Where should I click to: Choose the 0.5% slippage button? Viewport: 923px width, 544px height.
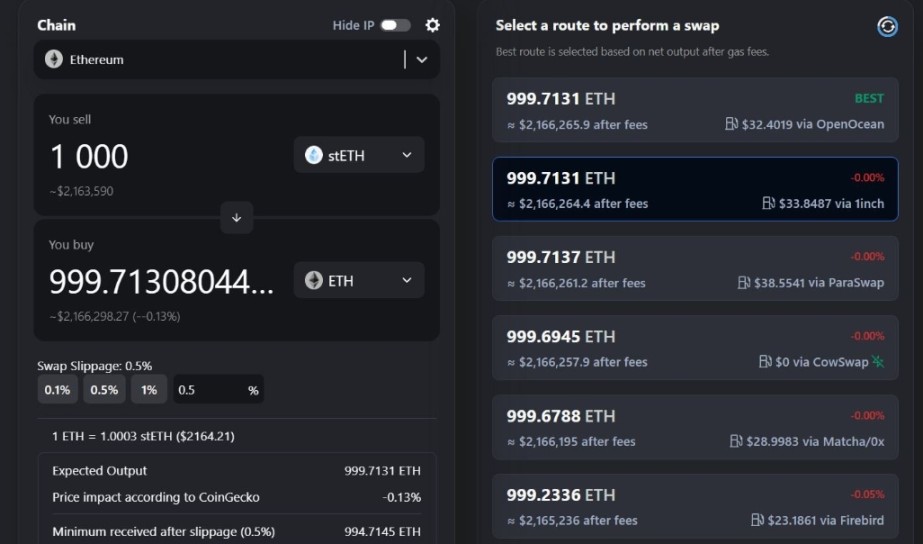click(104, 390)
